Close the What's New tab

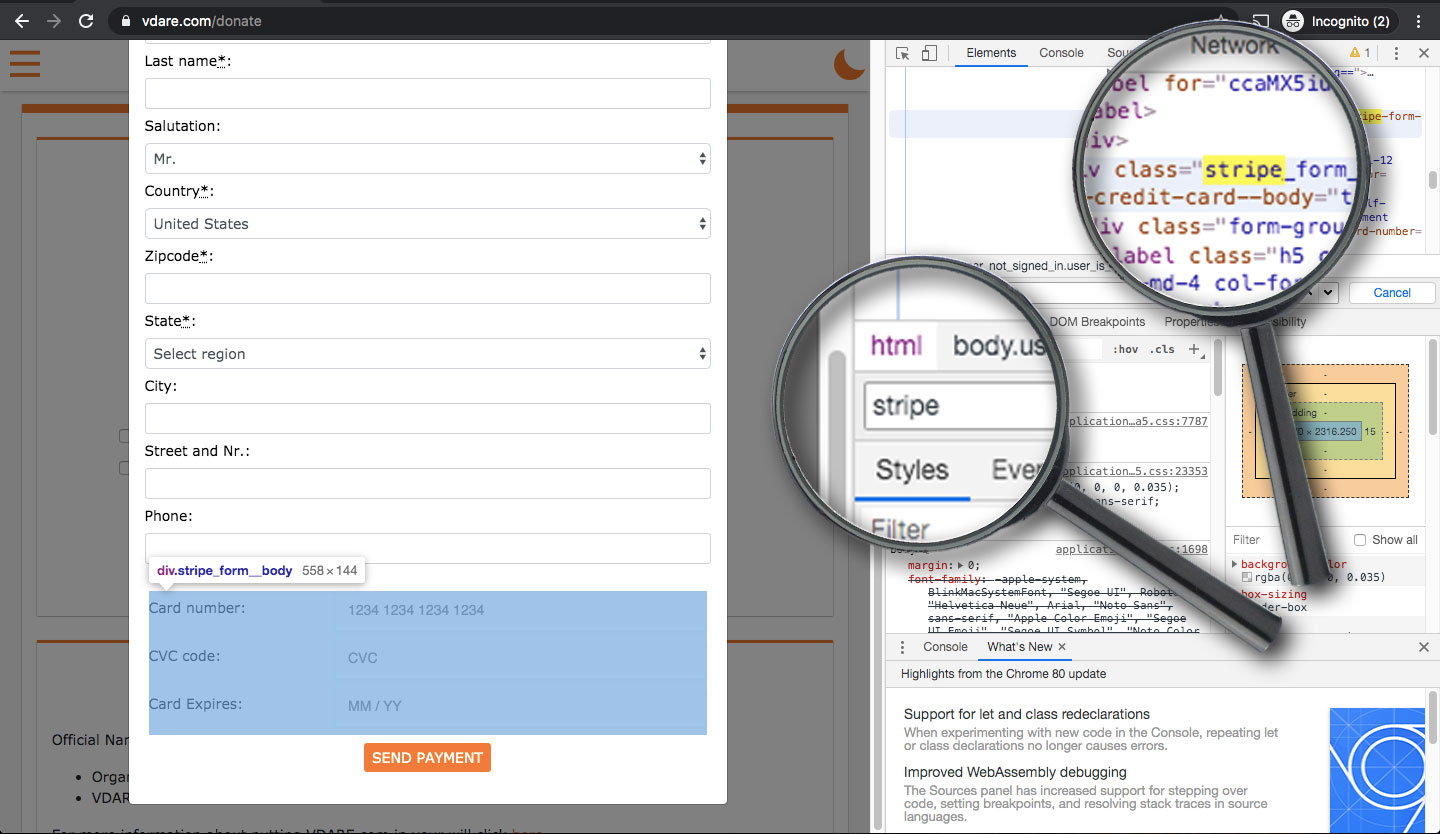point(1062,647)
